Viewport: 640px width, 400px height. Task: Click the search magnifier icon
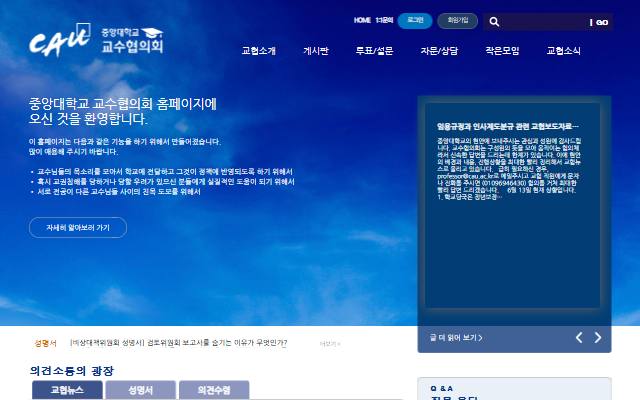(494, 22)
